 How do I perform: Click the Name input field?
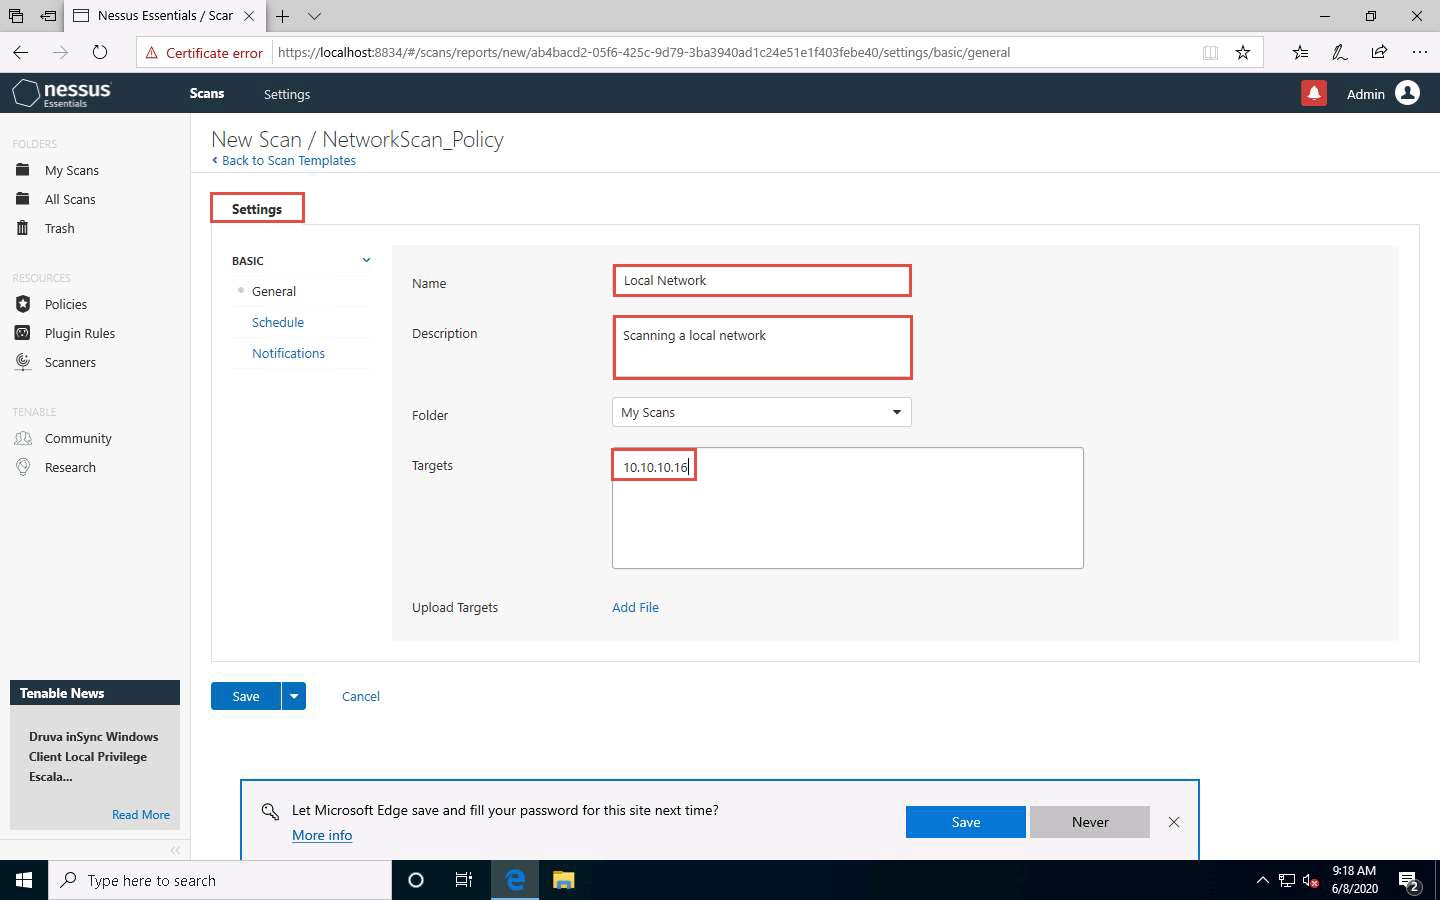pyautogui.click(x=762, y=280)
